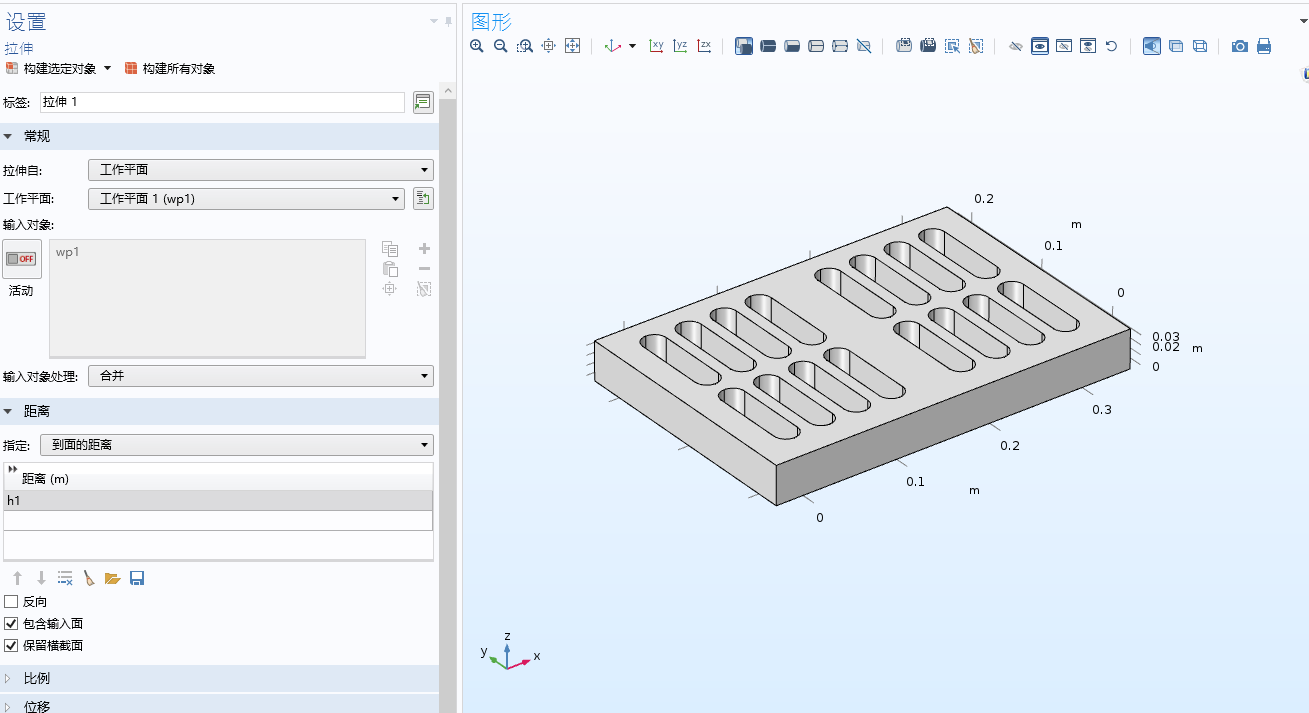1309x713 pixels.
Task: Save the distance table to file
Action: tap(137, 578)
